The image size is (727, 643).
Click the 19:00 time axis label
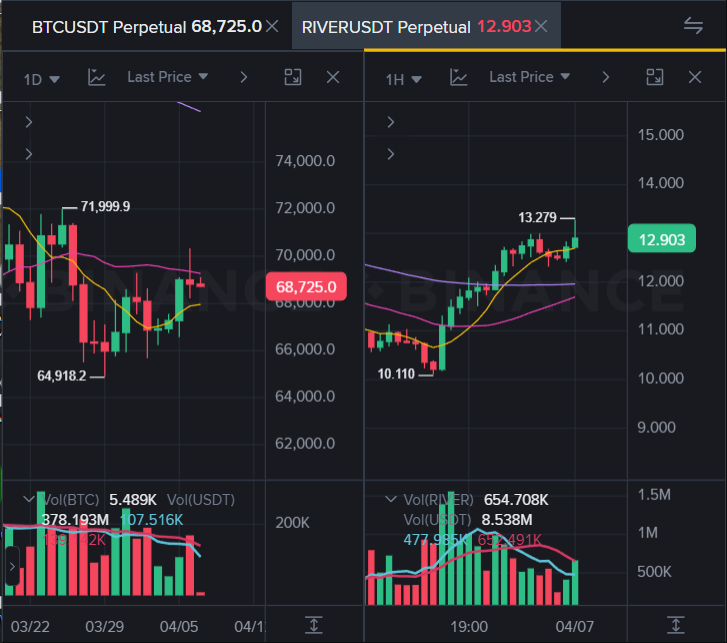pyautogui.click(x=469, y=627)
